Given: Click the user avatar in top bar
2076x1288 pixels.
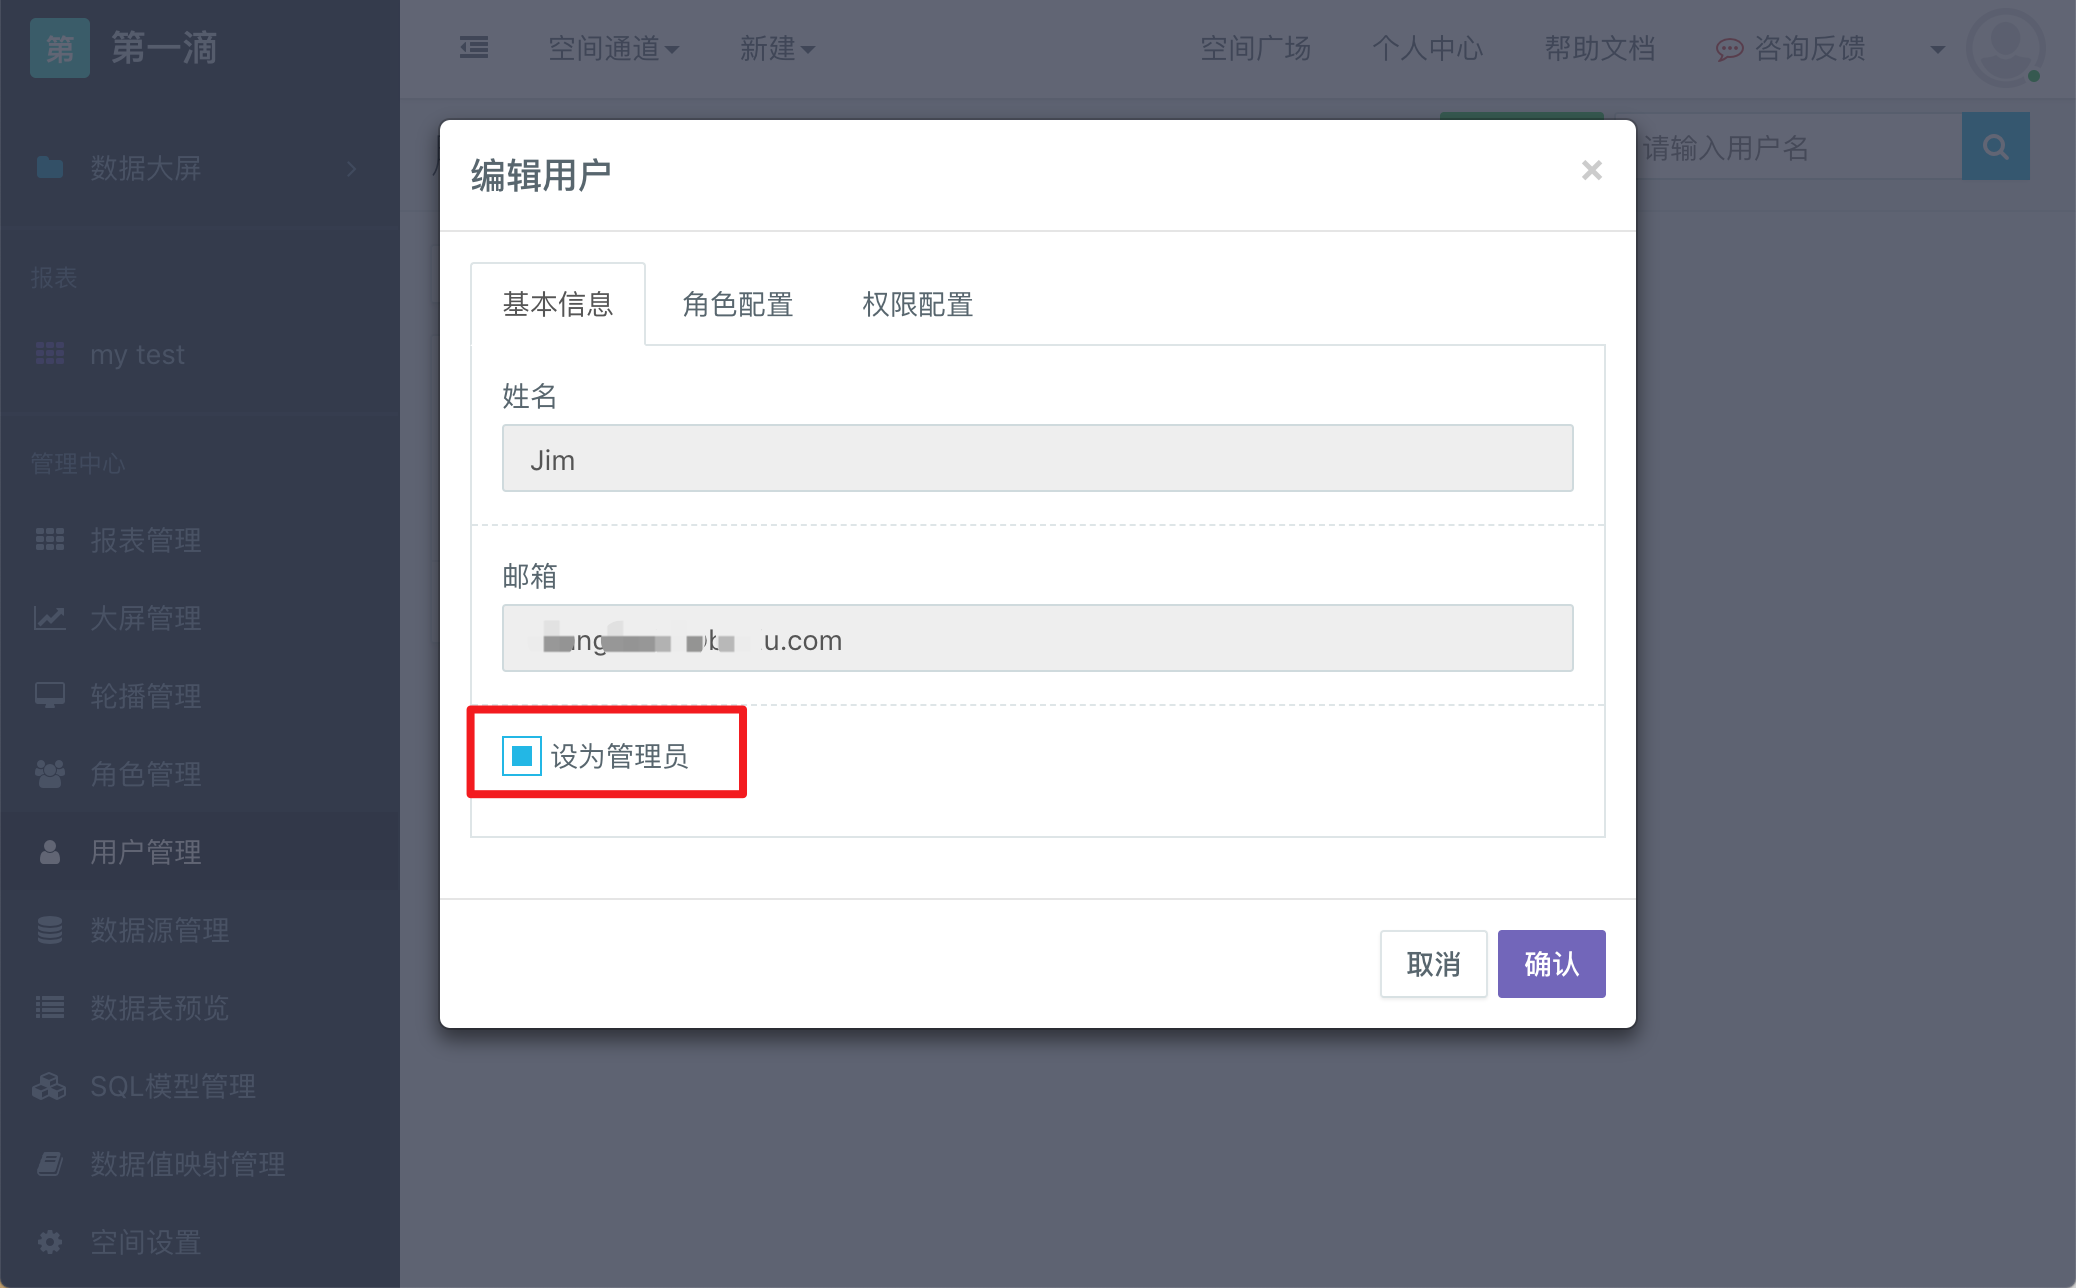Looking at the screenshot, I should pyautogui.click(x=2005, y=47).
